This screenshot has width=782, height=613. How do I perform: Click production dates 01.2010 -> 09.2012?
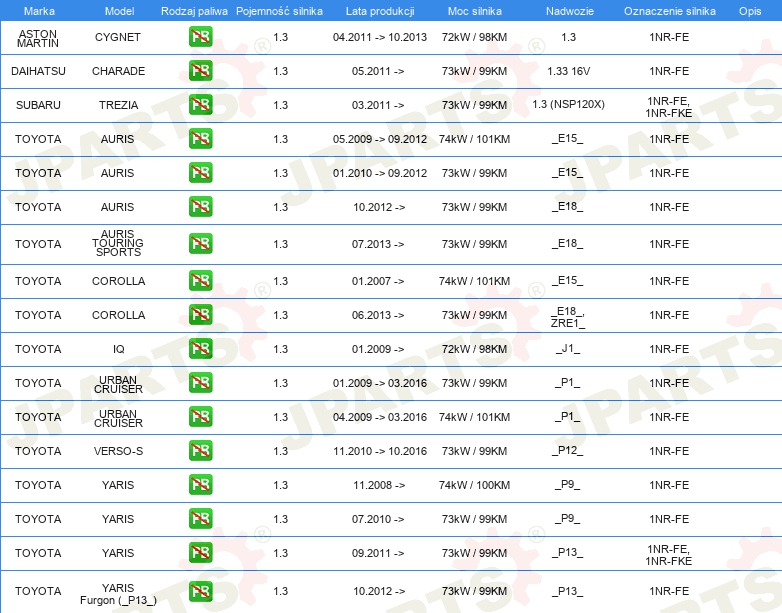pos(380,173)
